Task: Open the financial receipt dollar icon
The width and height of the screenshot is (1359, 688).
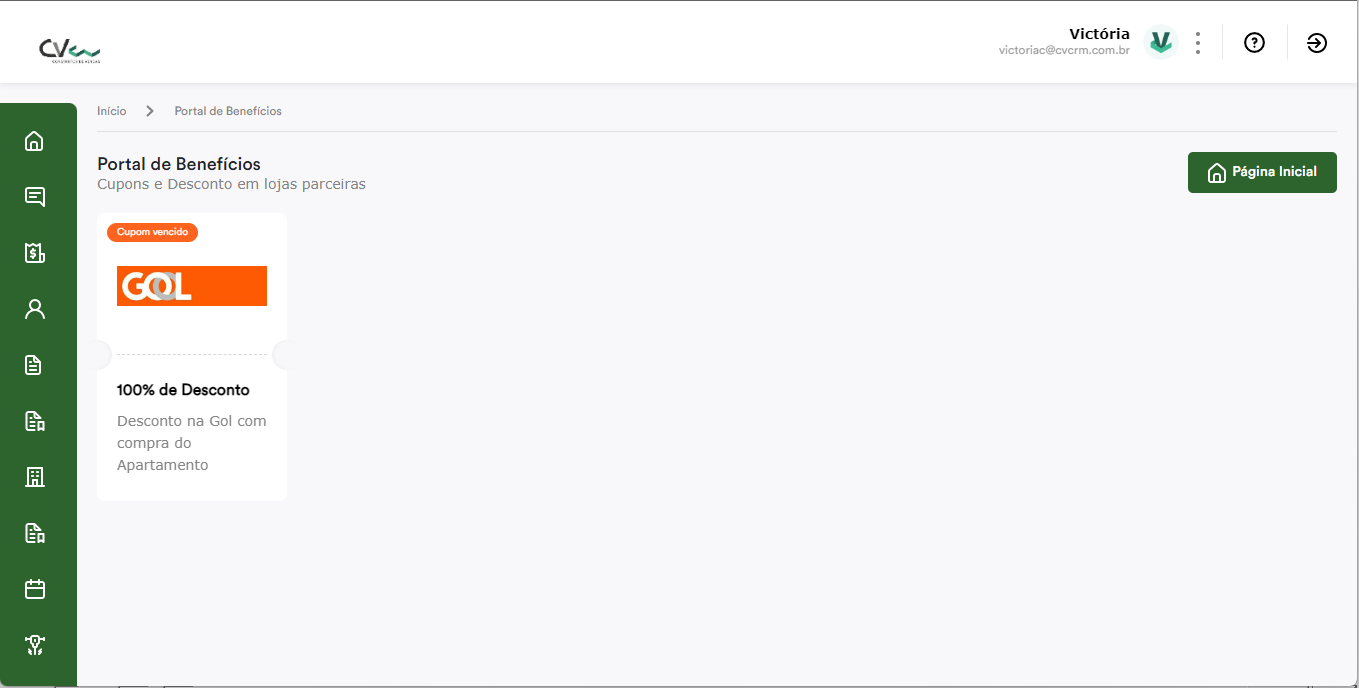Action: tap(35, 253)
